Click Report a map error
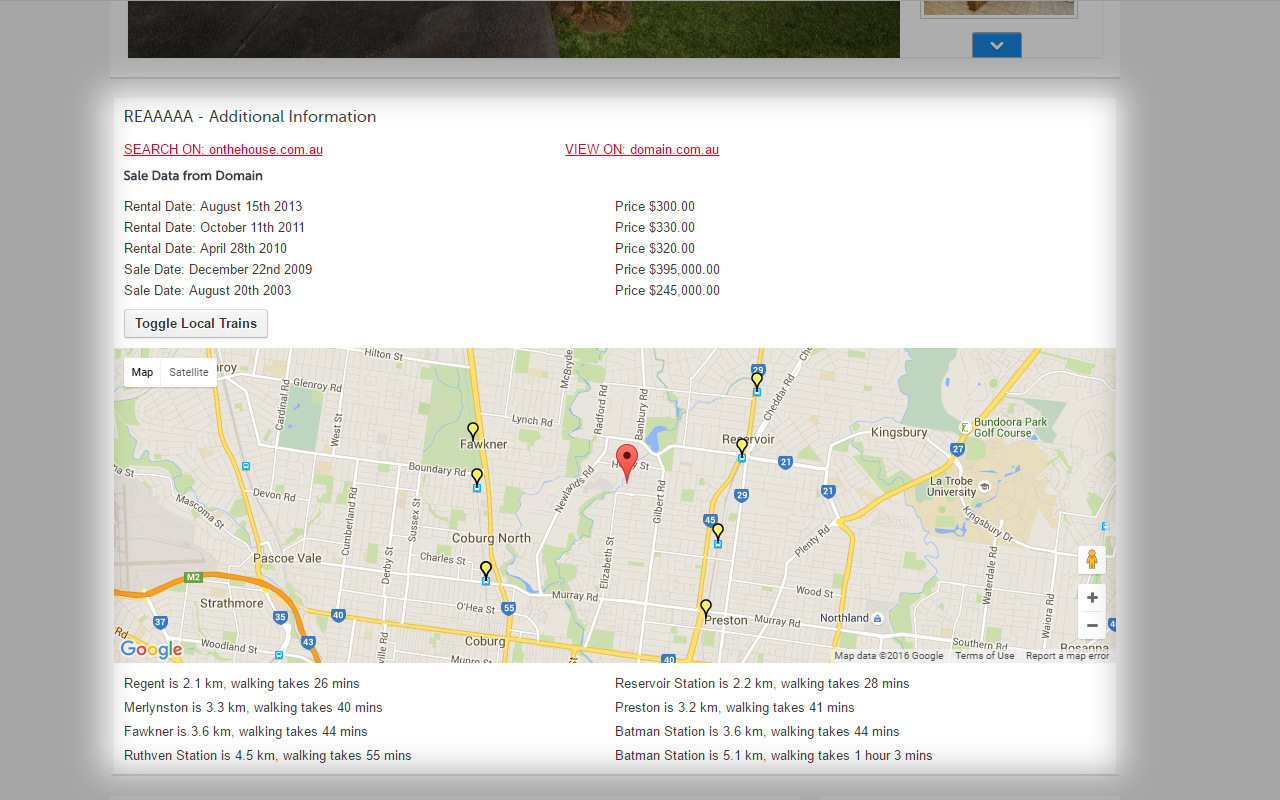Image resolution: width=1280 pixels, height=800 pixels. tap(1067, 656)
